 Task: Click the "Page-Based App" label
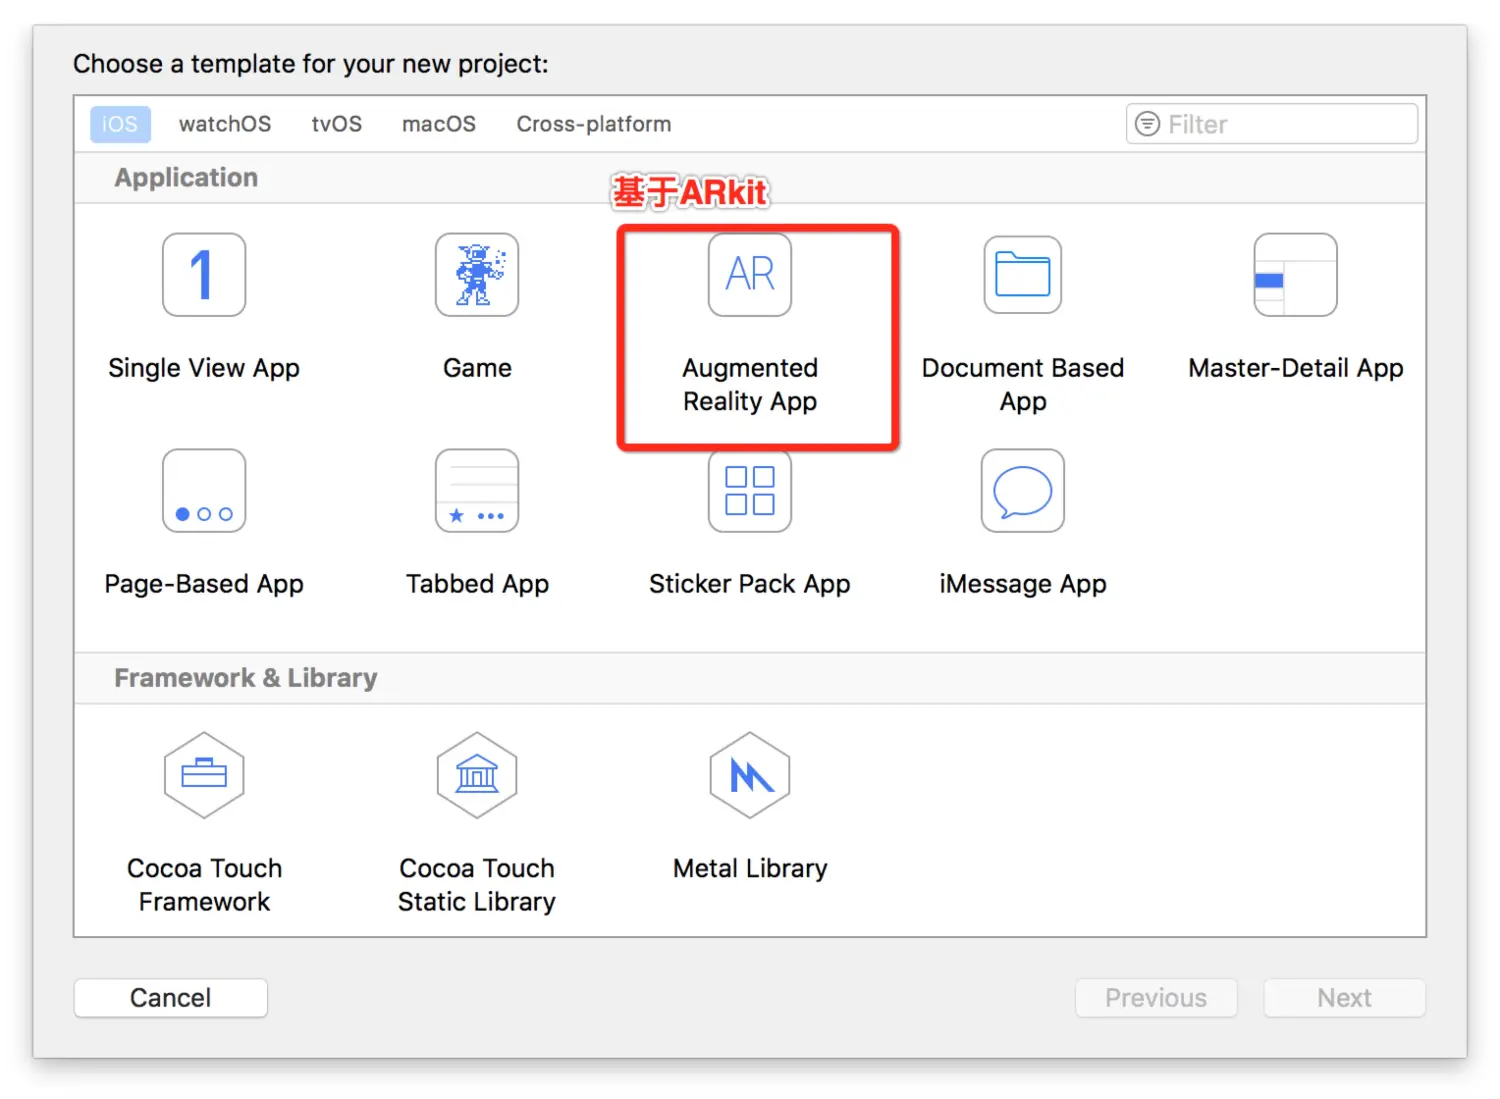(x=204, y=584)
